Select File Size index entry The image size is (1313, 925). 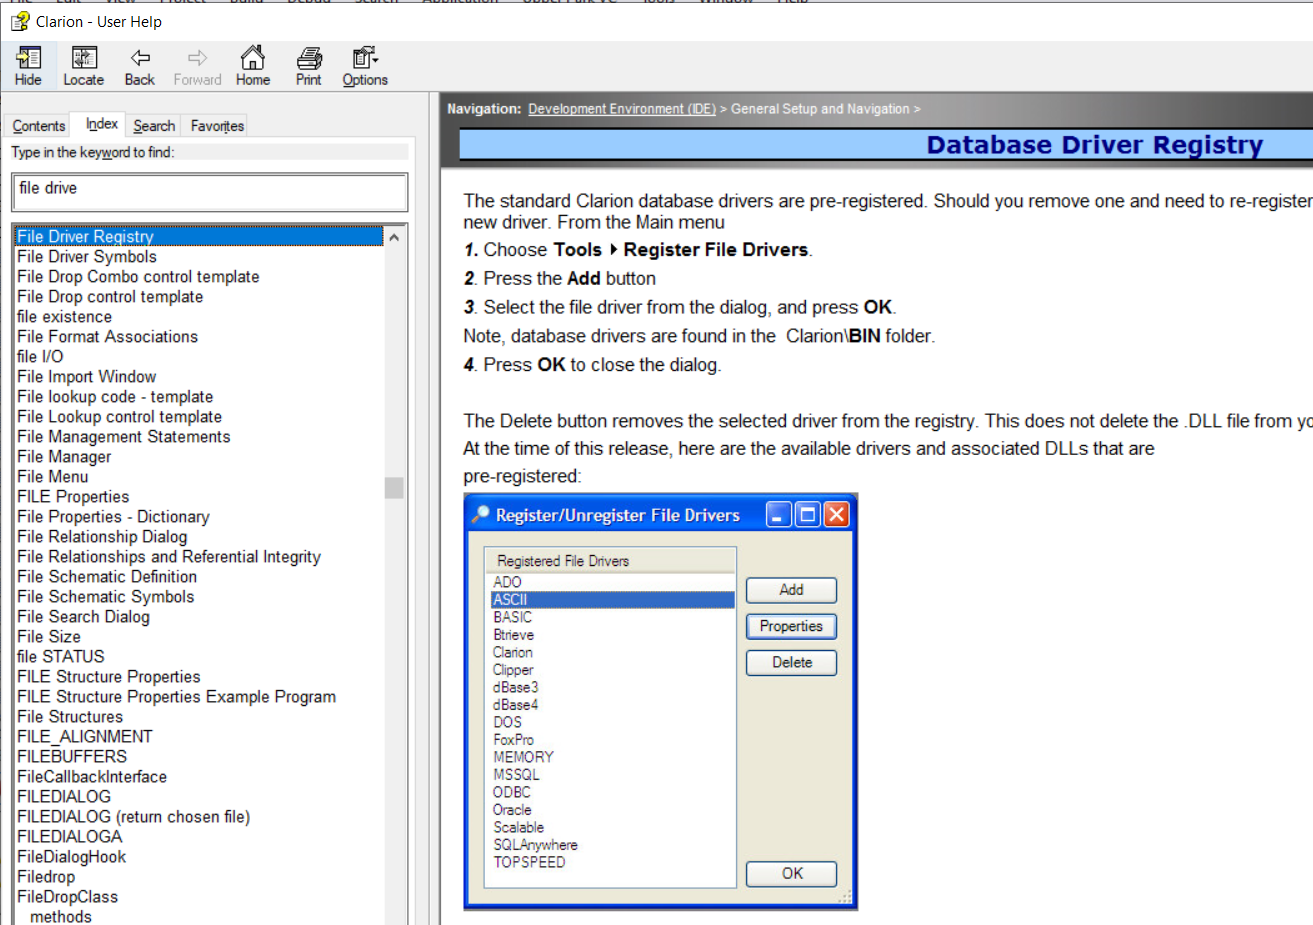49,637
